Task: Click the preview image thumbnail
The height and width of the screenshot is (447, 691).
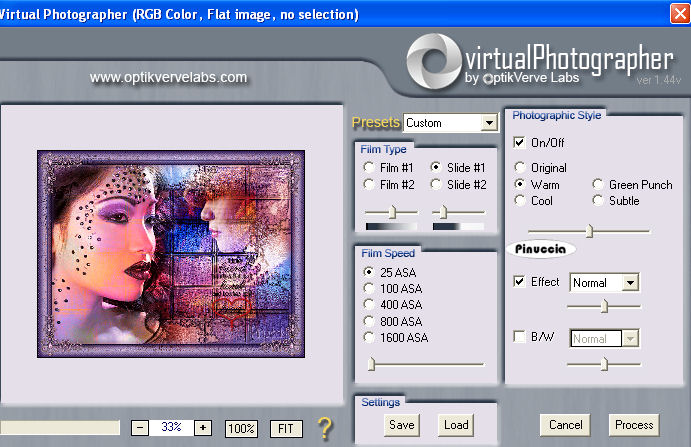Action: click(x=171, y=254)
